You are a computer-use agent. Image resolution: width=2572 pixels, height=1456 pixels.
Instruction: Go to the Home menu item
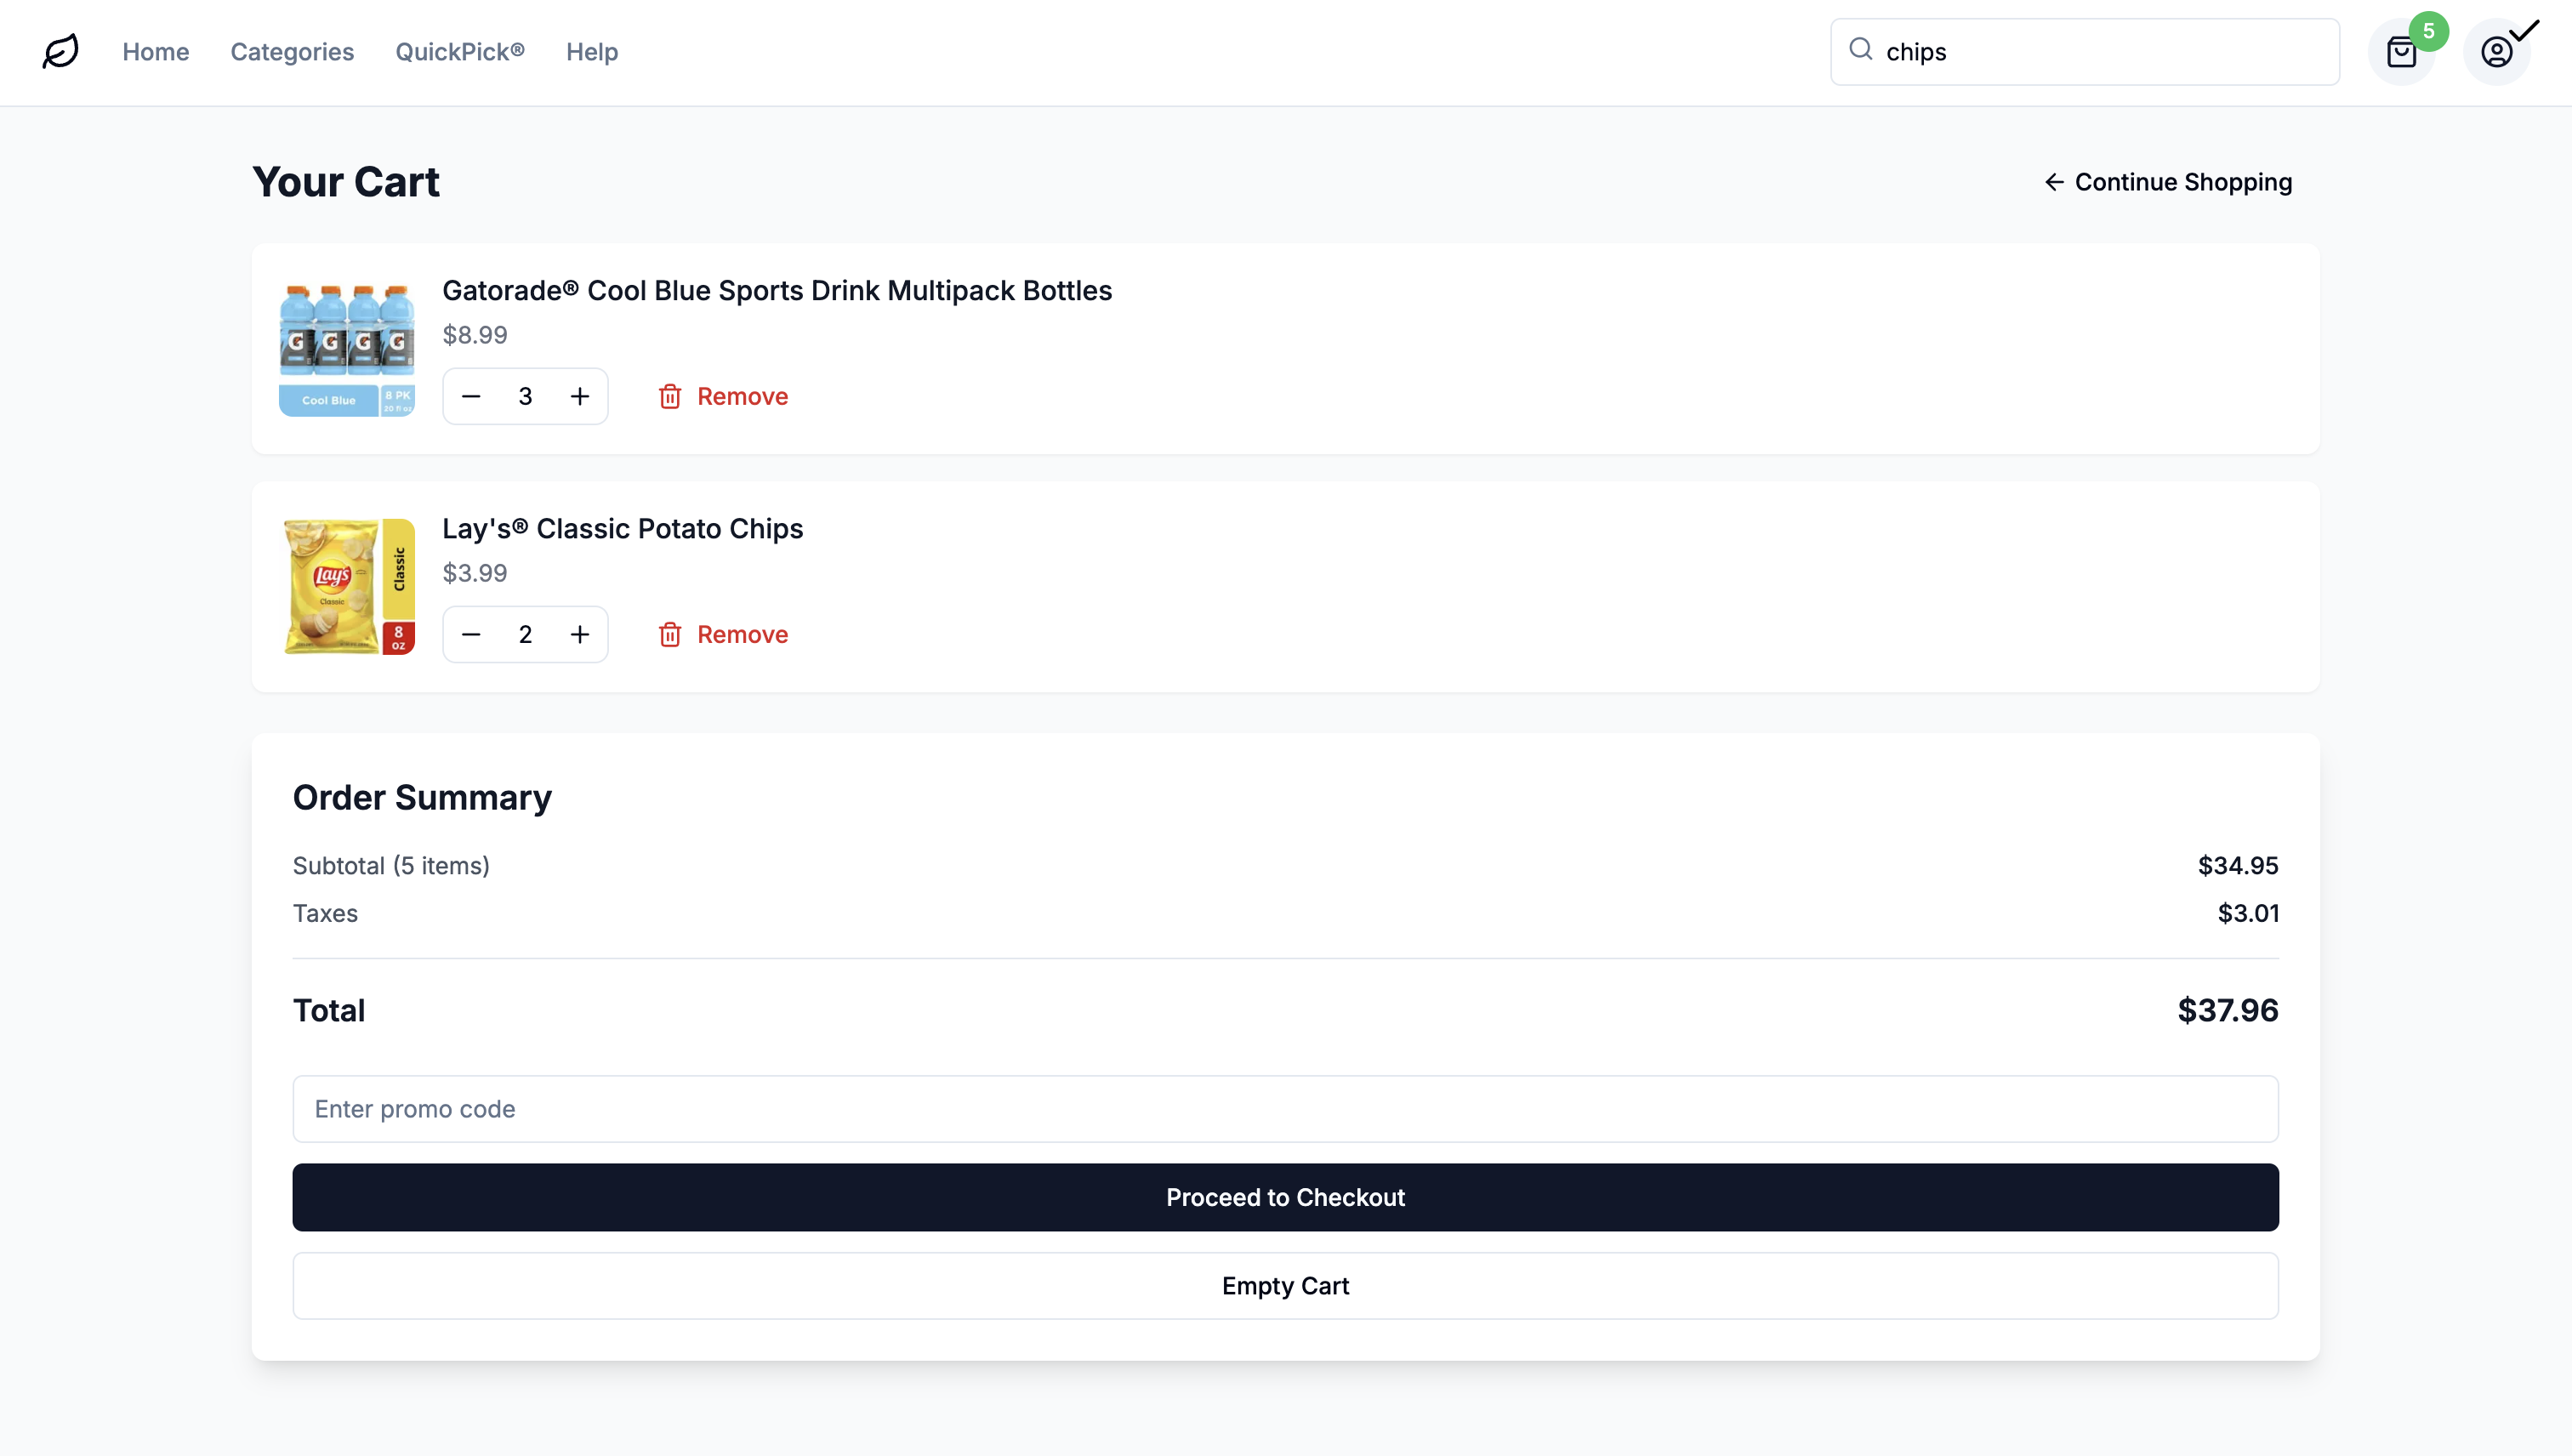[x=155, y=52]
